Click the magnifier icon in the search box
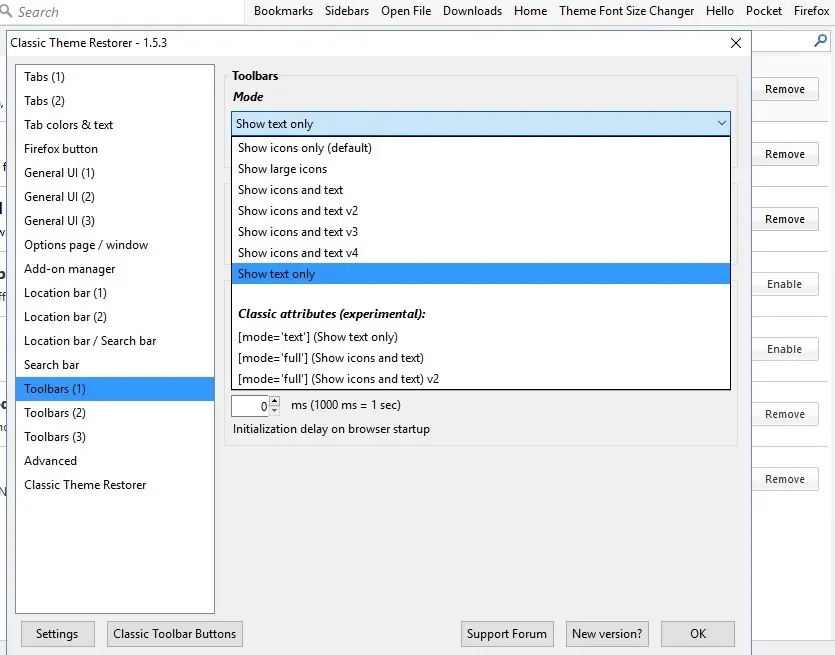The height and width of the screenshot is (655, 835). [x=6, y=11]
